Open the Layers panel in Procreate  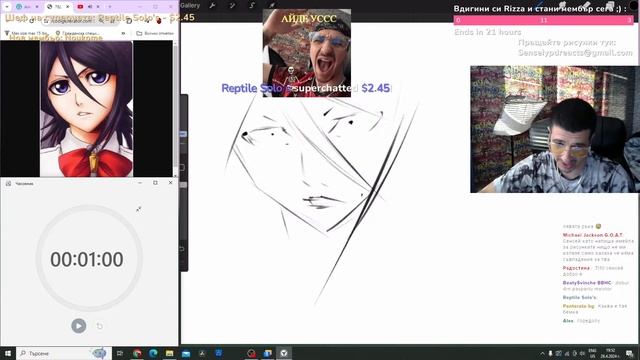[610, 4]
